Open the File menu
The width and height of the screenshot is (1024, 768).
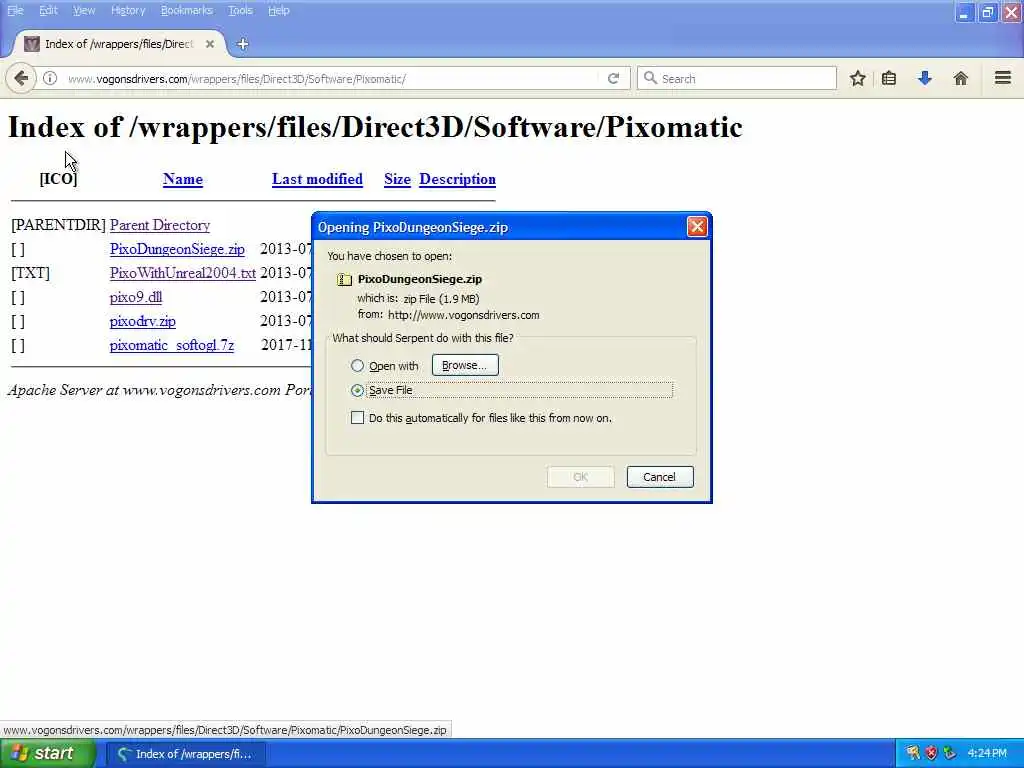tap(15, 10)
